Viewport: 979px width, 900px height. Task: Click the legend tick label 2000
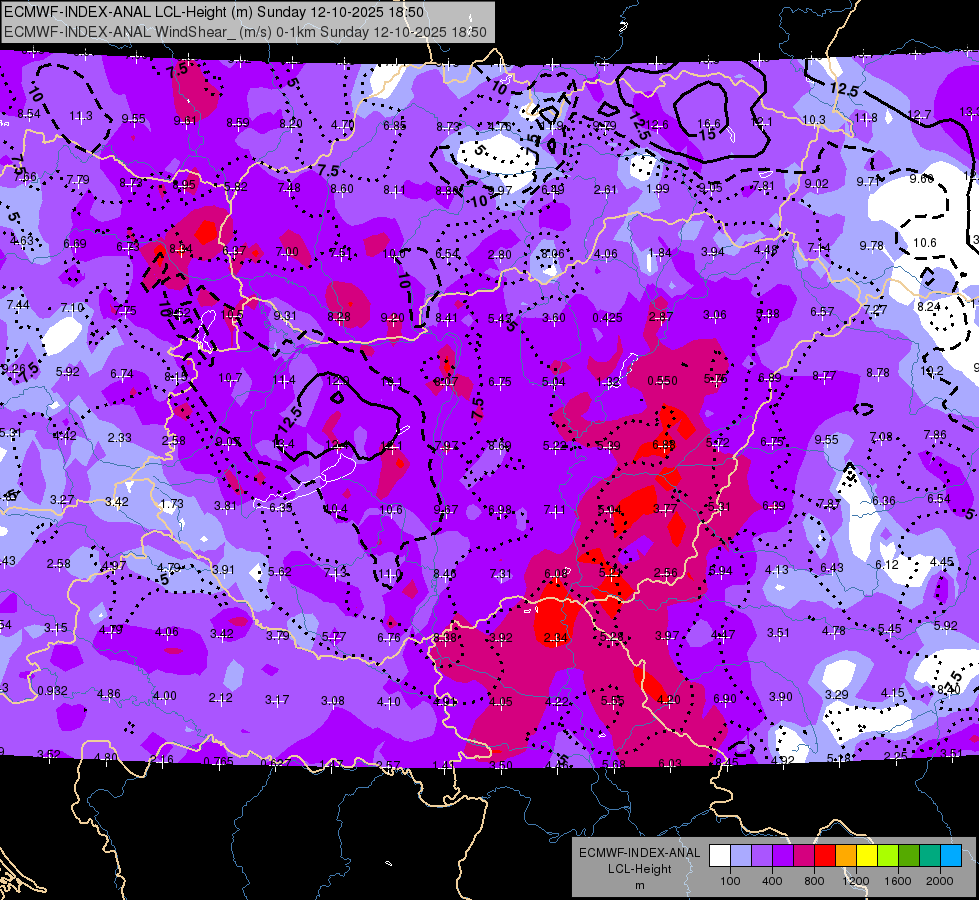pos(940,881)
